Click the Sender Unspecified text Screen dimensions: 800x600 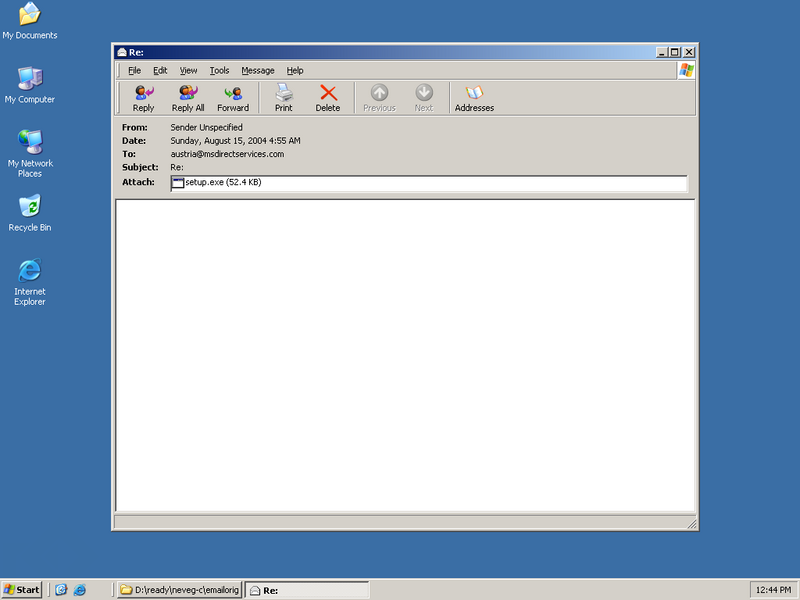(206, 128)
